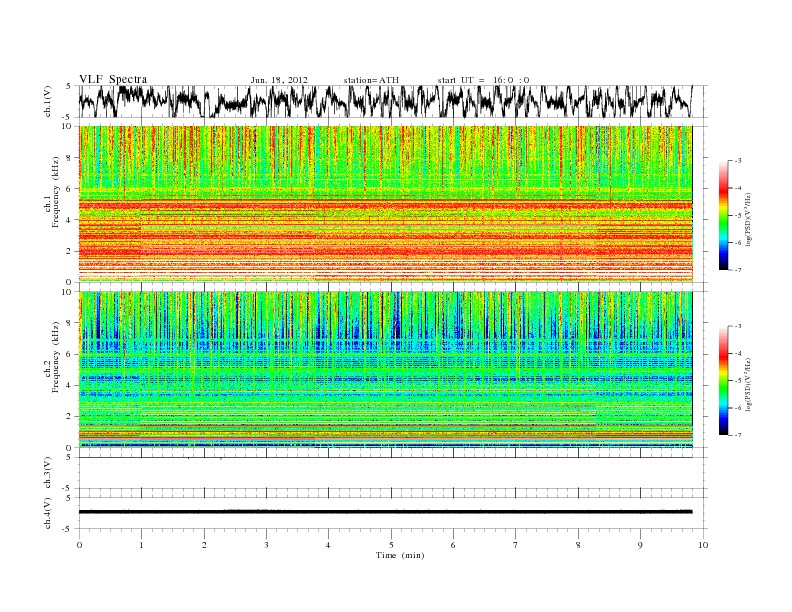This screenshot has width=792, height=612.
Task: Click the "ch.1(V)" waveform axis label
Action: click(x=47, y=101)
